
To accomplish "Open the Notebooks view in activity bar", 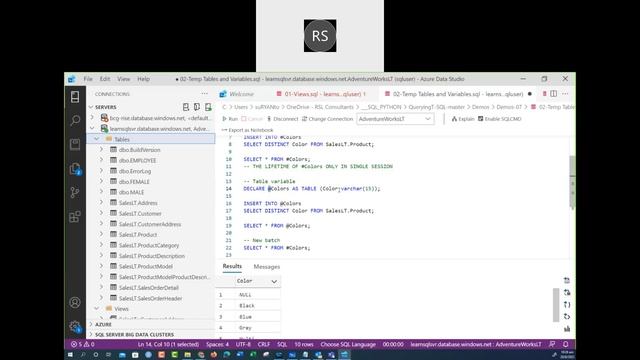I will click(75, 144).
